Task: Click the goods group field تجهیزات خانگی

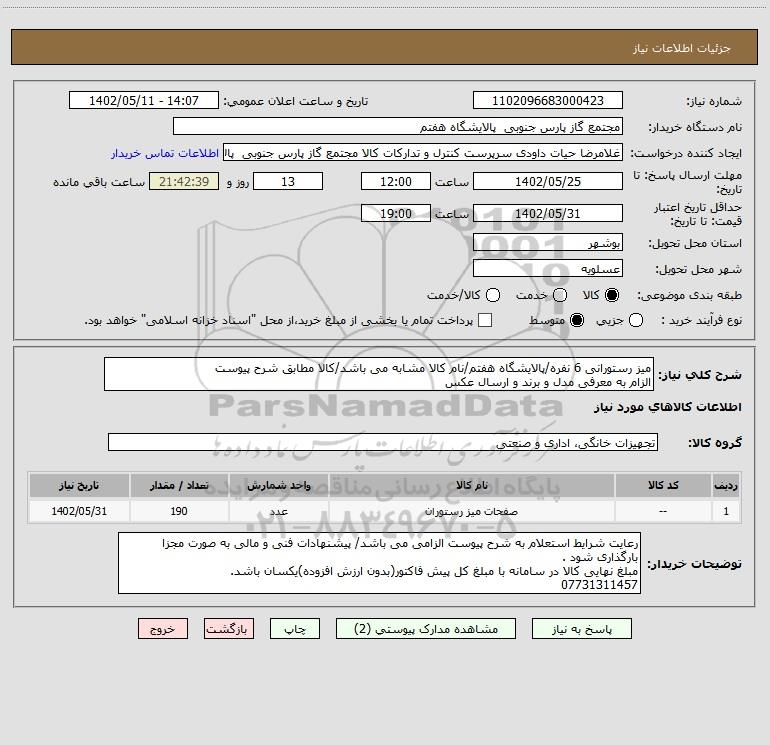Action: click(383, 442)
